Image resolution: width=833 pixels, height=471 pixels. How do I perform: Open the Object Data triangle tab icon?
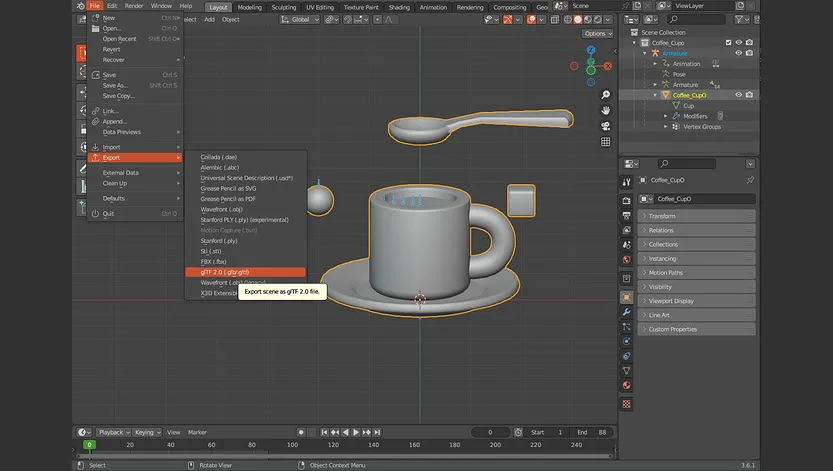[626, 370]
